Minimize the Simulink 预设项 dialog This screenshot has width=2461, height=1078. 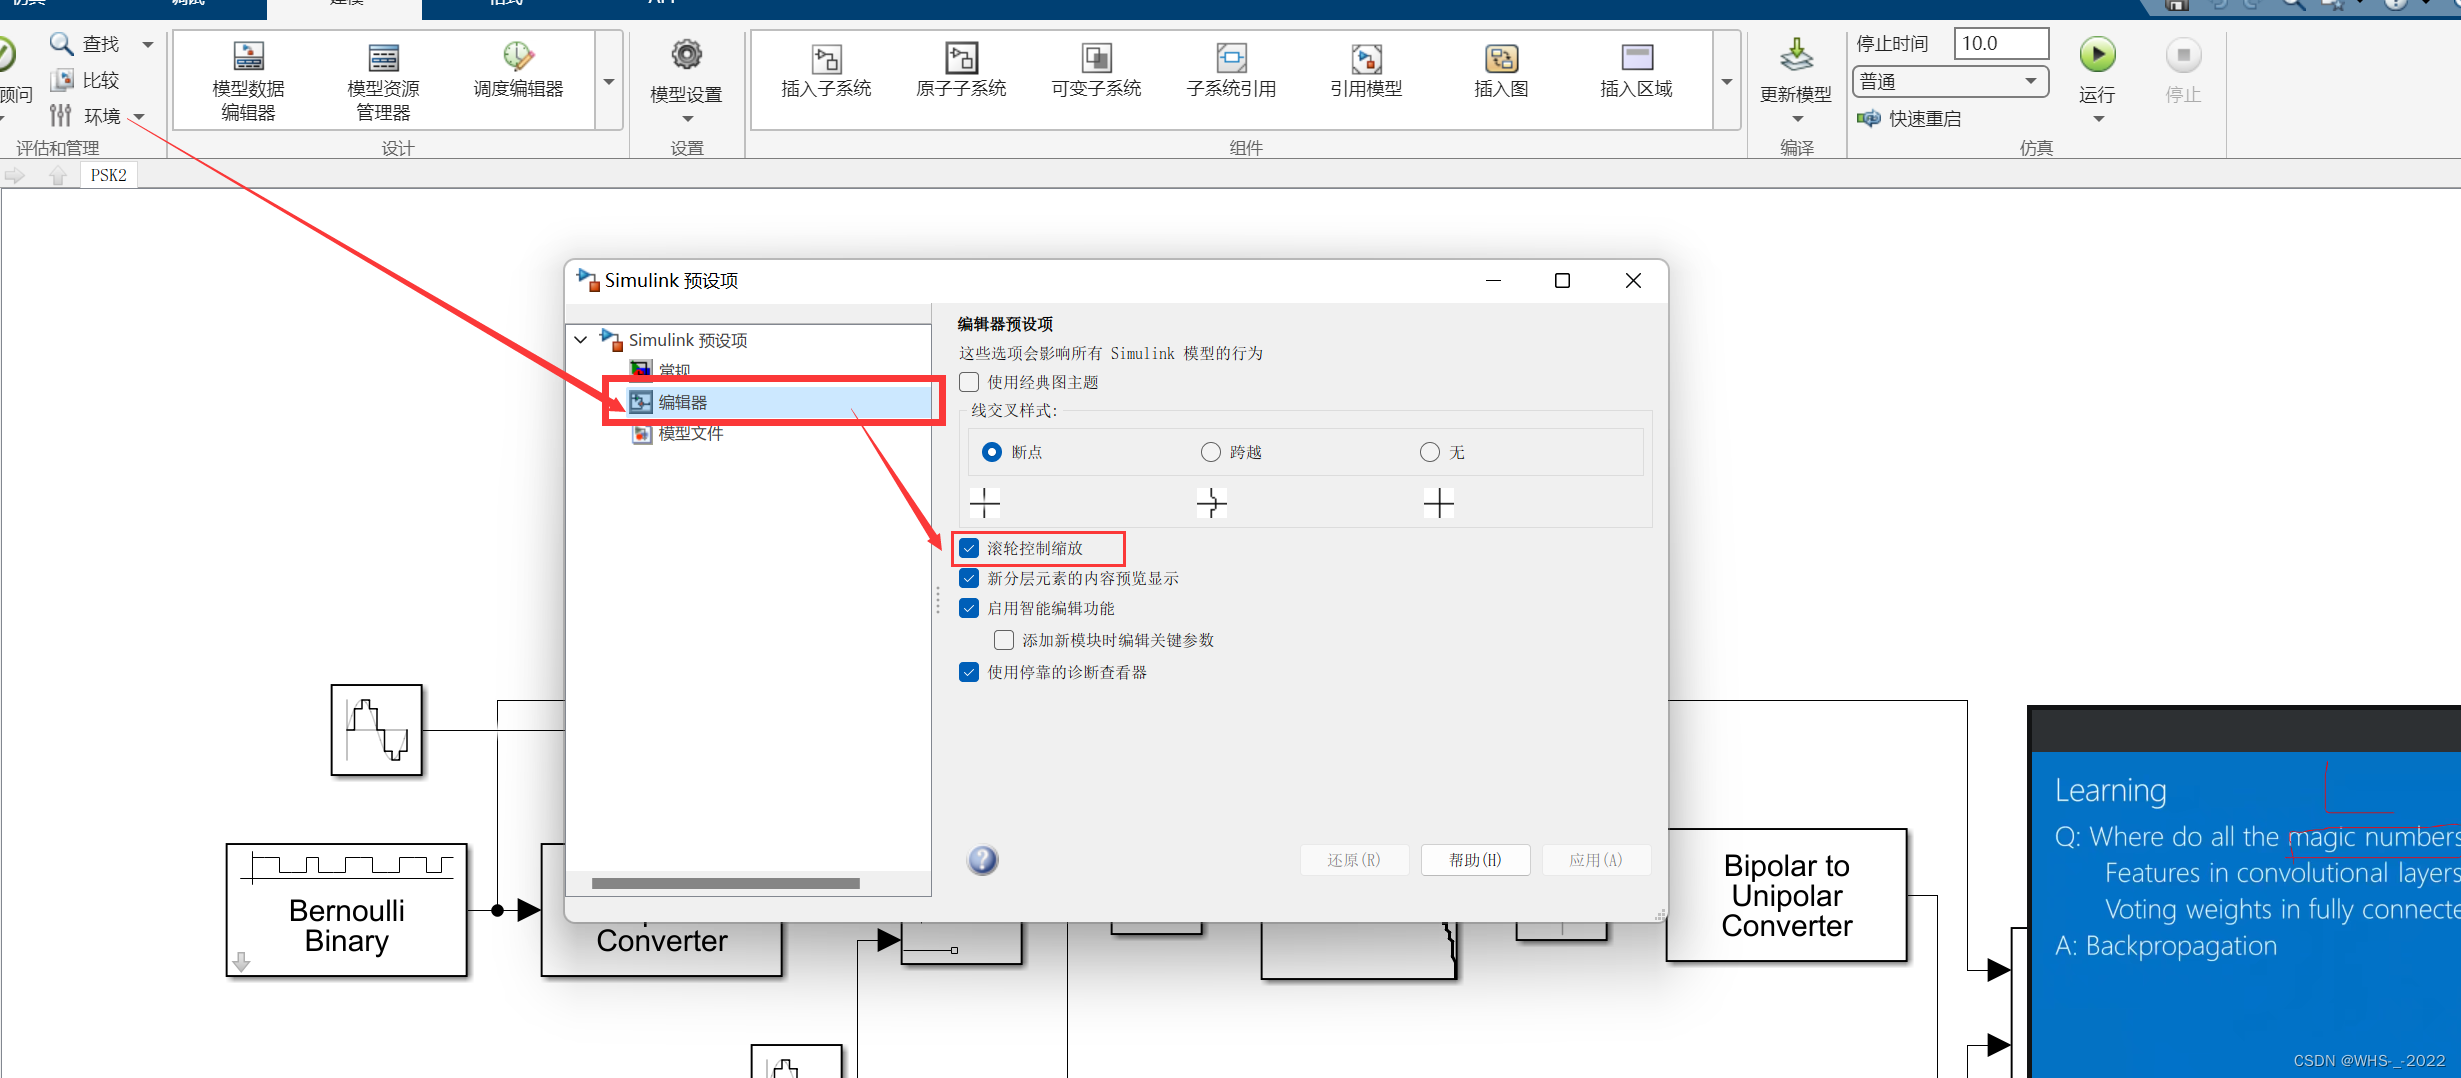pyautogui.click(x=1493, y=281)
